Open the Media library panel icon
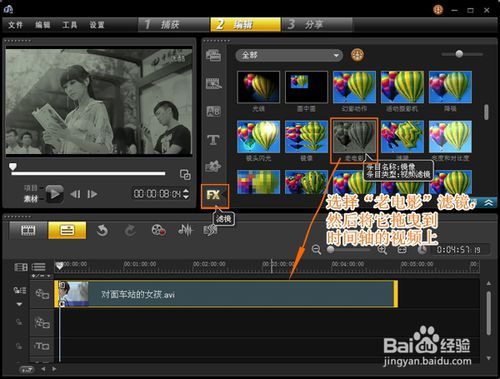The height and width of the screenshot is (379, 500). 213,56
